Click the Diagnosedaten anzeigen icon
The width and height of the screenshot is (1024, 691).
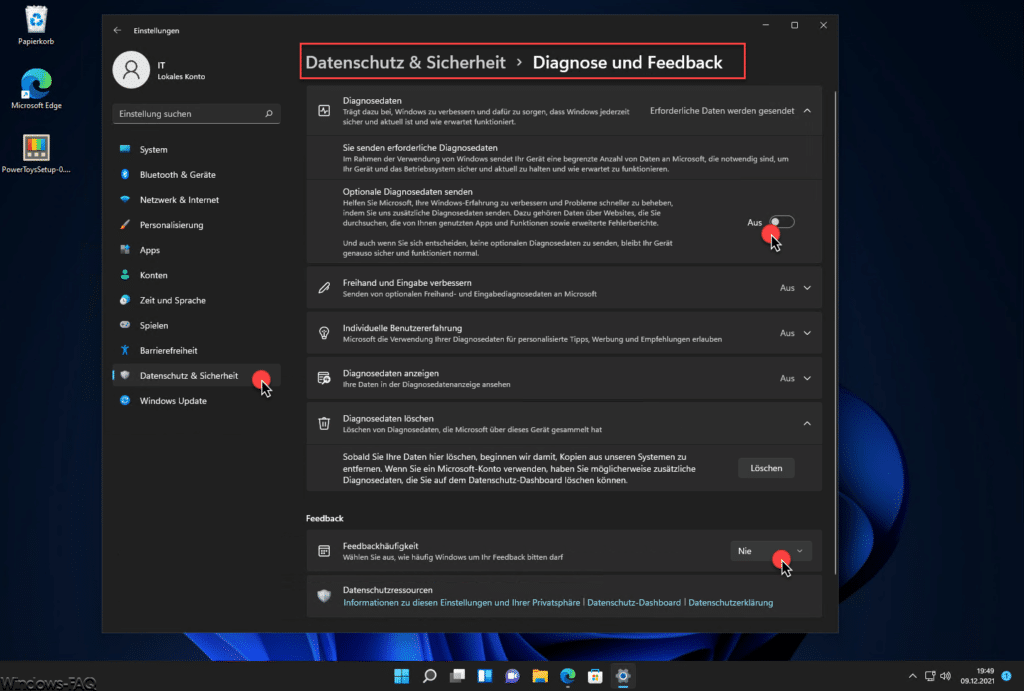[324, 378]
